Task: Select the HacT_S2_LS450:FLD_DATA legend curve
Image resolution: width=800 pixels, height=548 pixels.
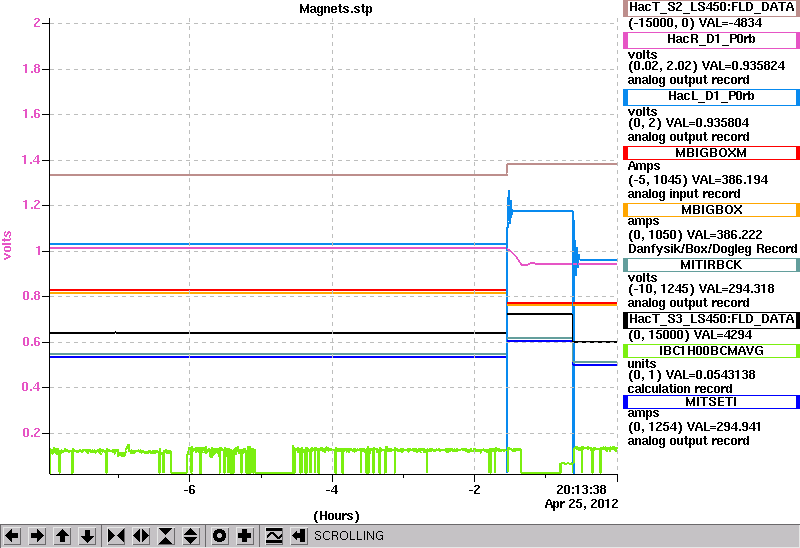Action: (x=711, y=7)
